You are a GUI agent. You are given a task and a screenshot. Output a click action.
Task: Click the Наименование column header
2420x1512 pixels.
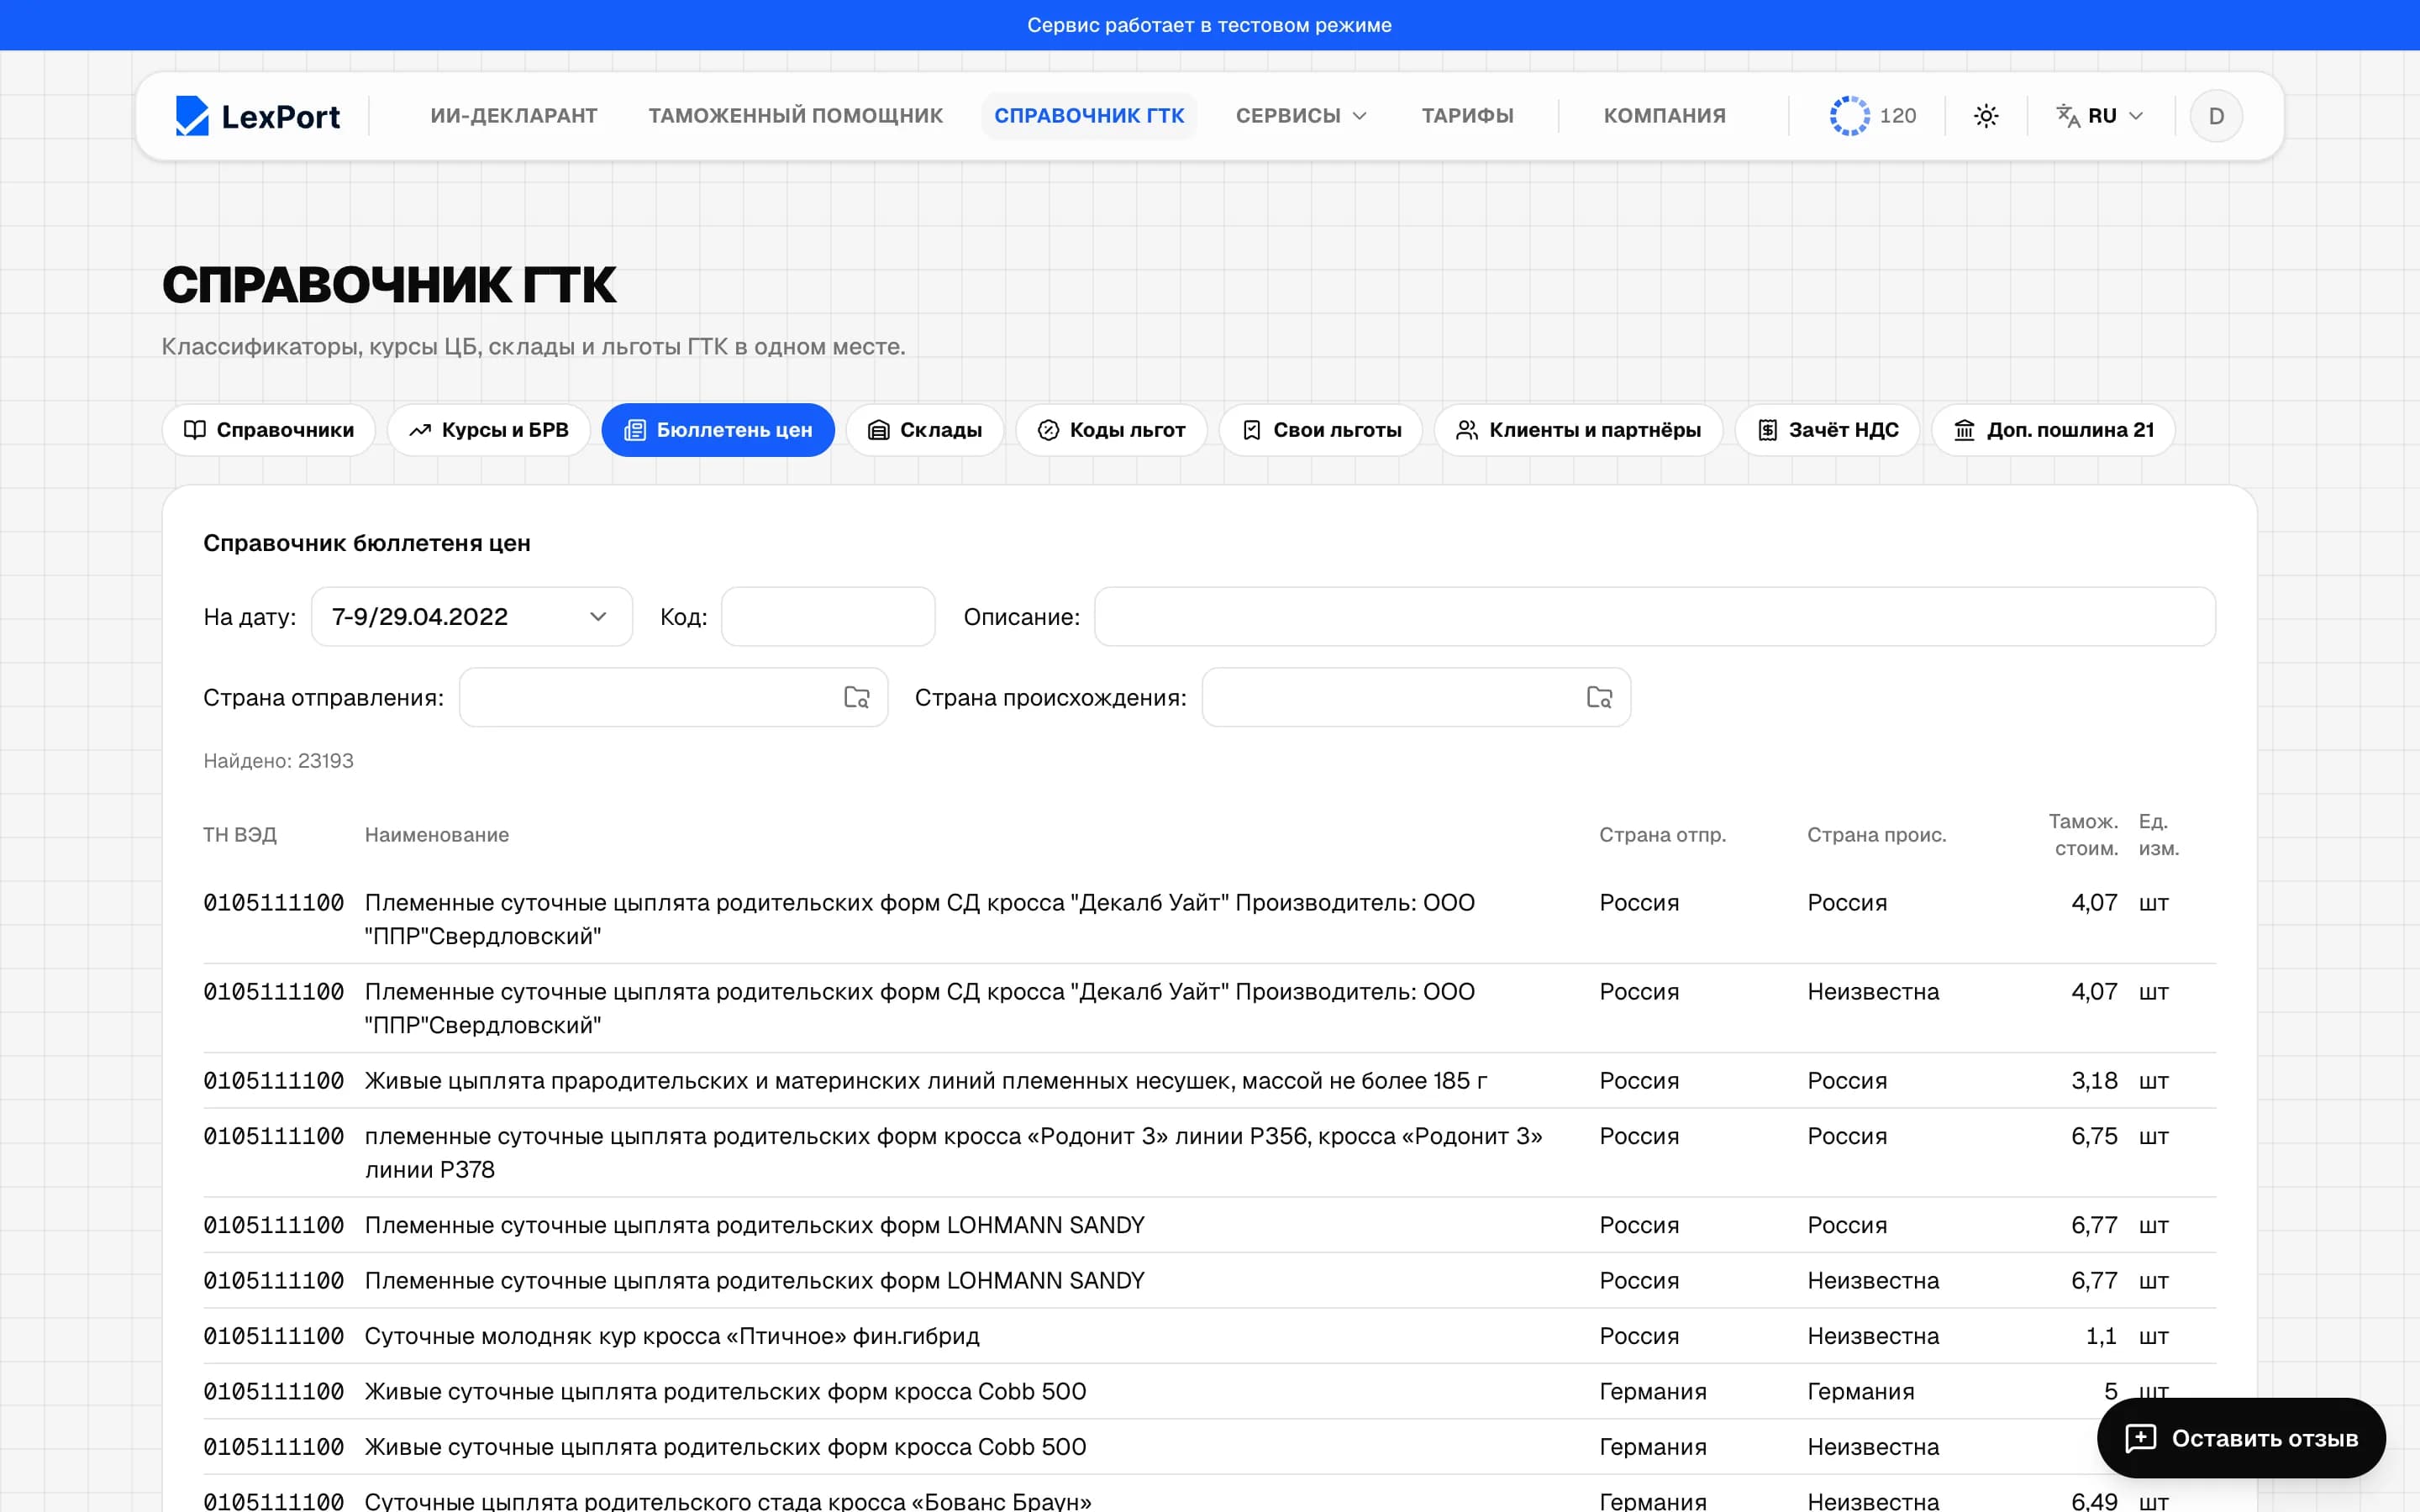437,835
